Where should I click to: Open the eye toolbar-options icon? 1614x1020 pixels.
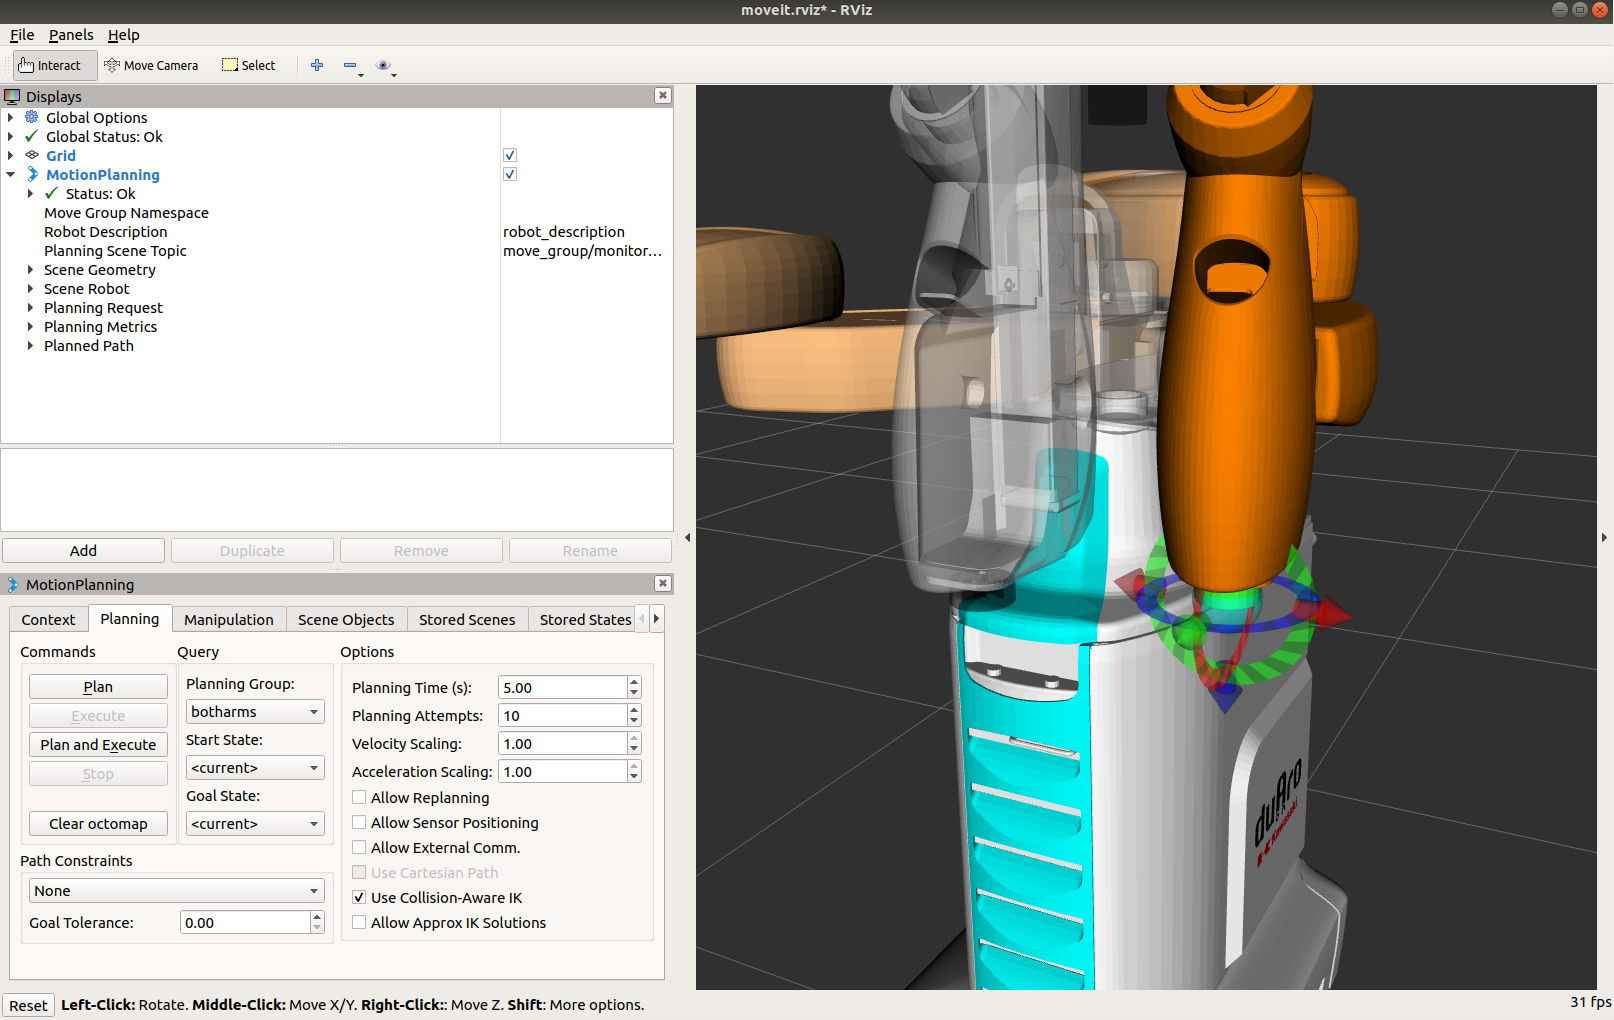(x=383, y=66)
